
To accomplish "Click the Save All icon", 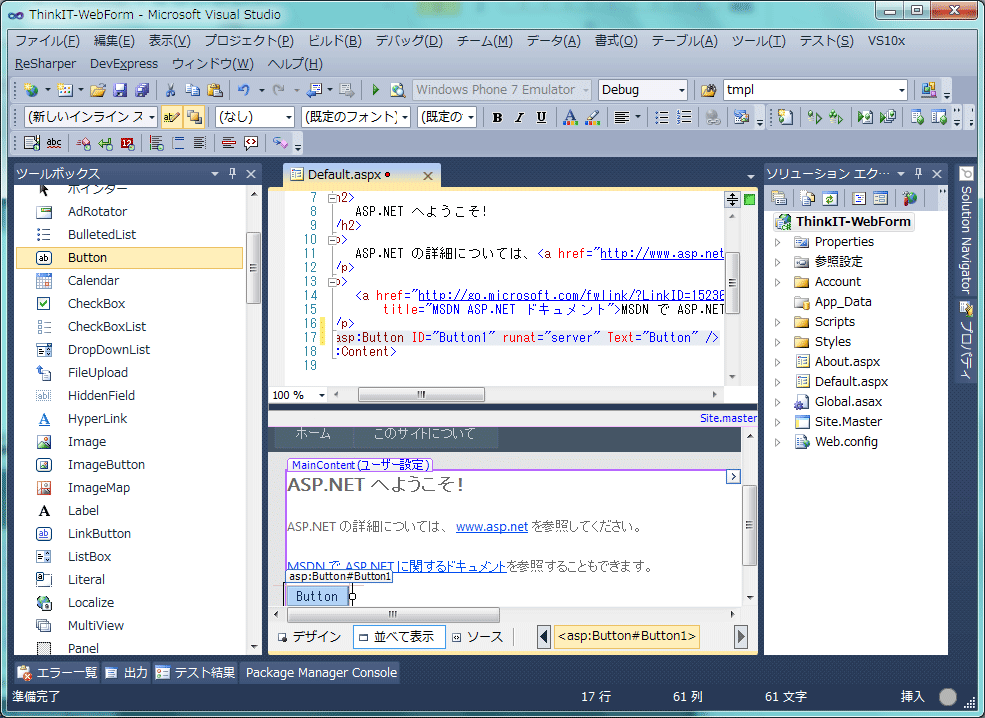I will [143, 90].
